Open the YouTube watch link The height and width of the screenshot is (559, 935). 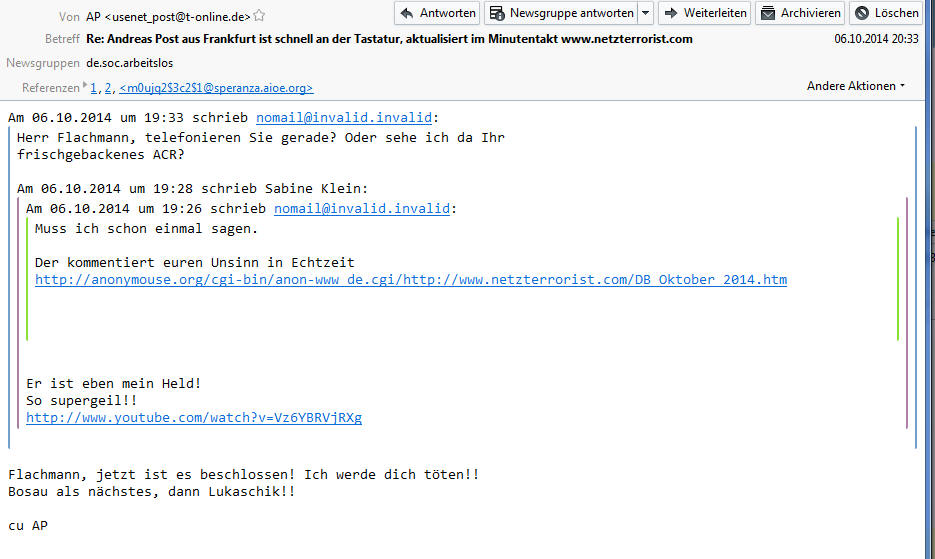pos(194,418)
